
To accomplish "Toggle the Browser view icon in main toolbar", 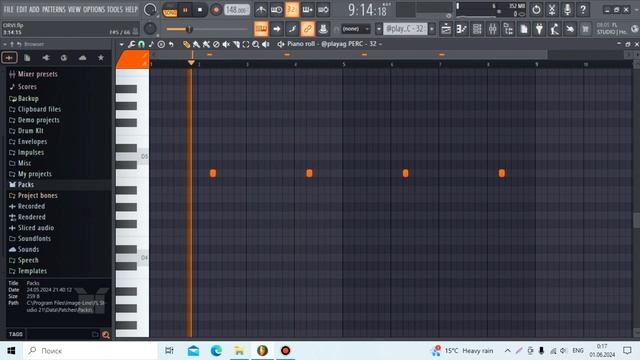I will [x=508, y=29].
